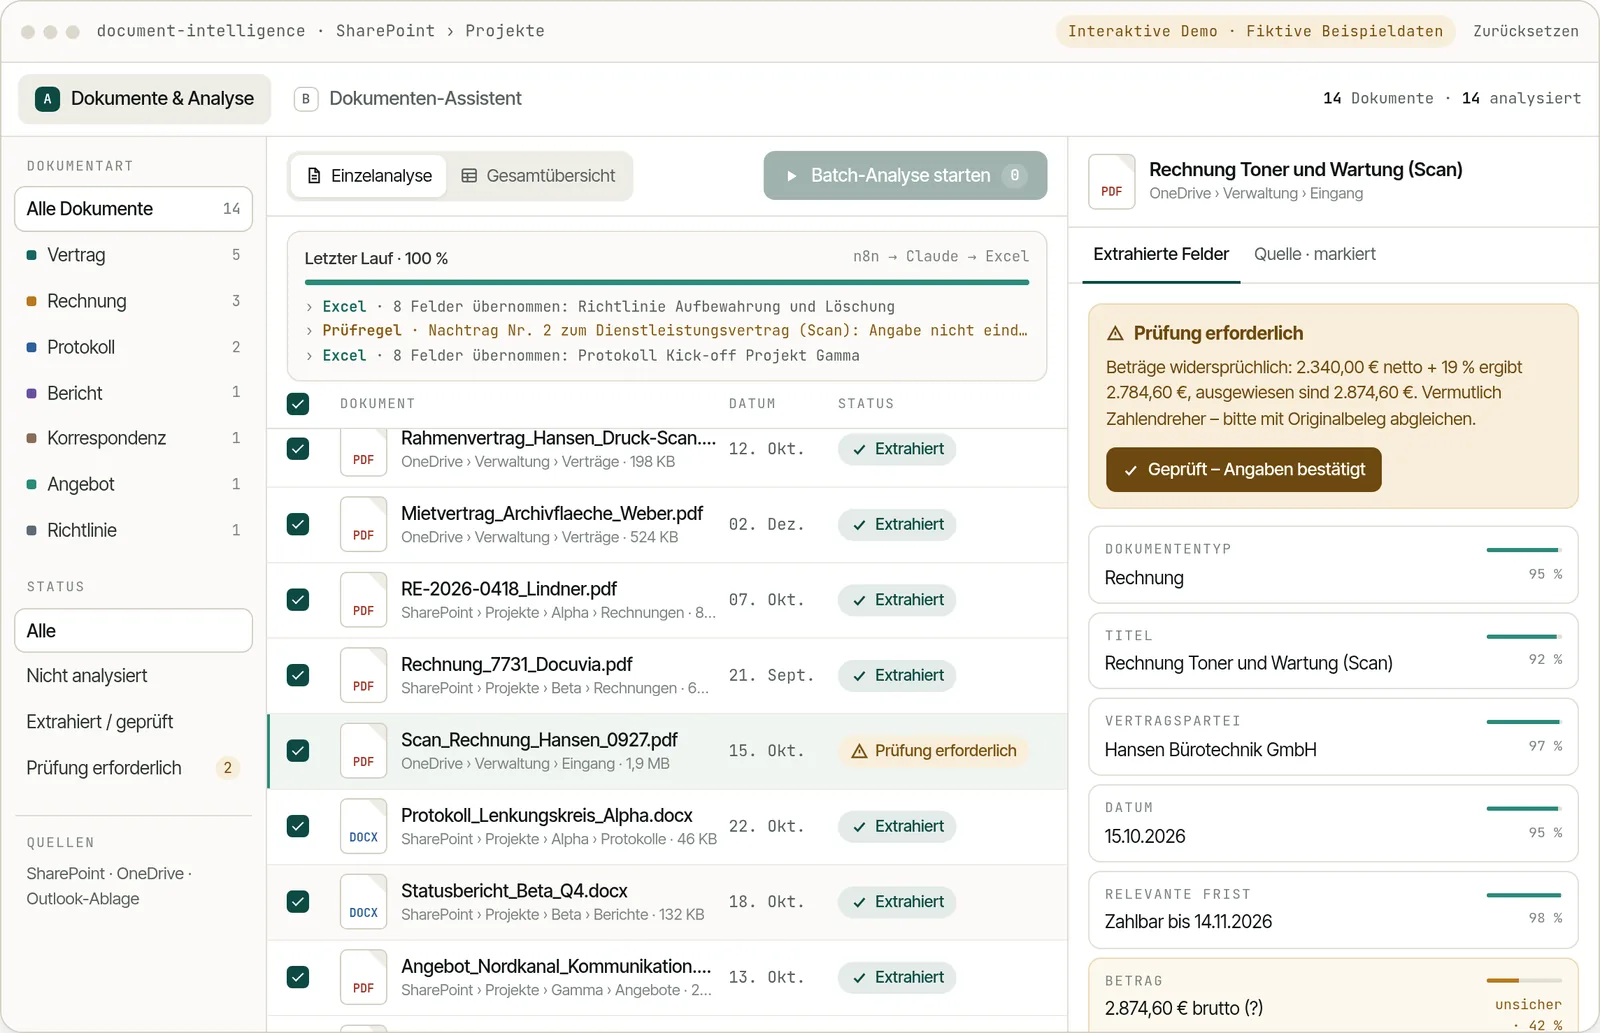Viewport: 1600px width, 1033px height.
Task: Click Zurücksetzen in the top bar
Action: (1526, 31)
